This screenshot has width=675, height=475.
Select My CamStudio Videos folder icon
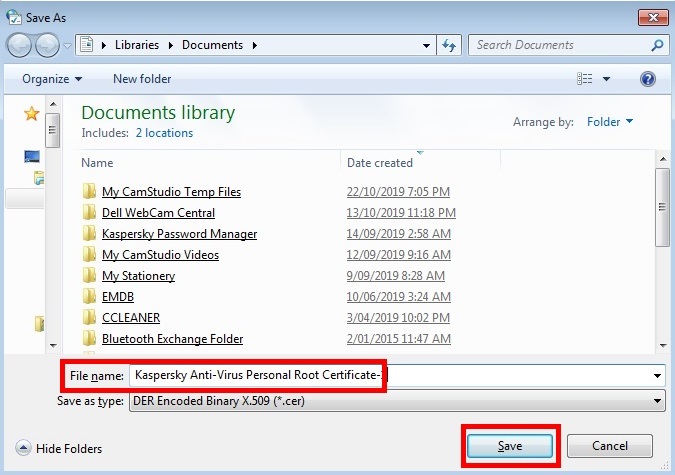[89, 254]
